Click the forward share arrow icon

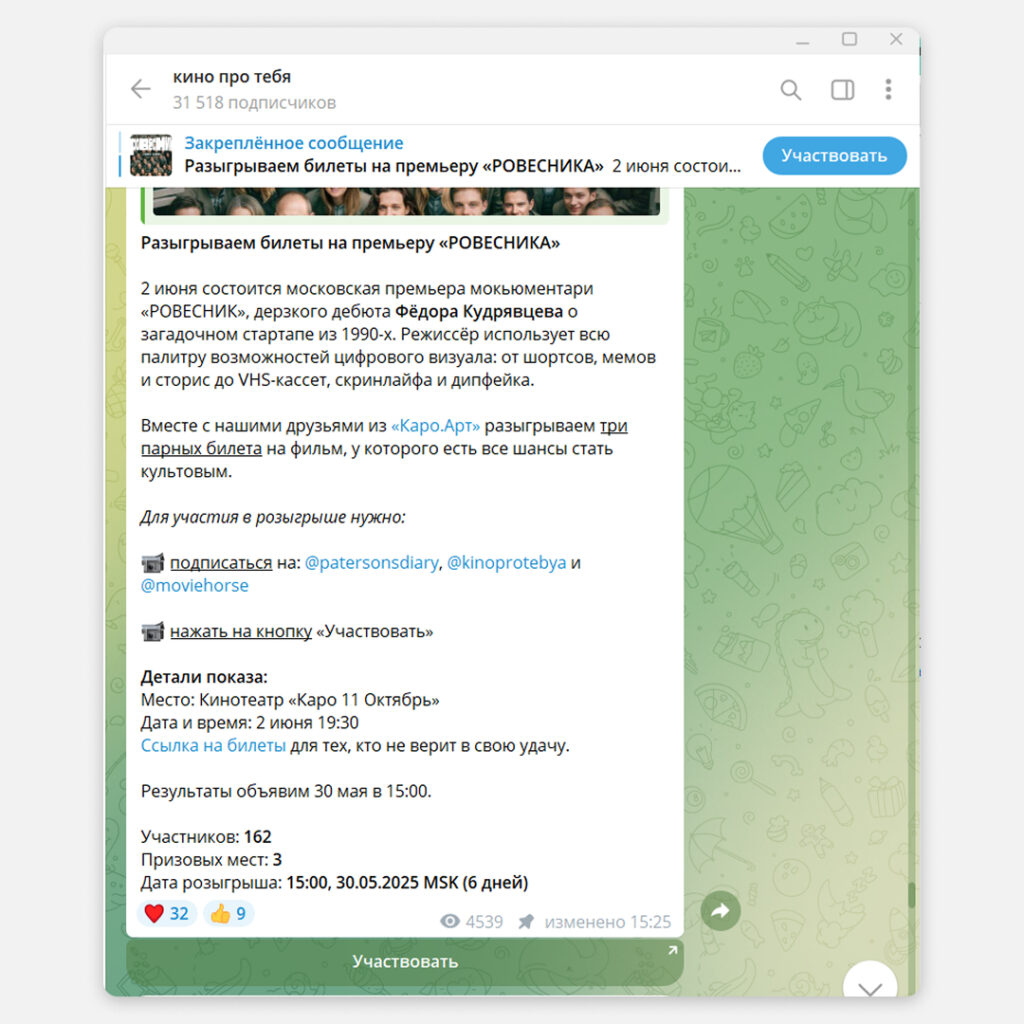click(720, 910)
